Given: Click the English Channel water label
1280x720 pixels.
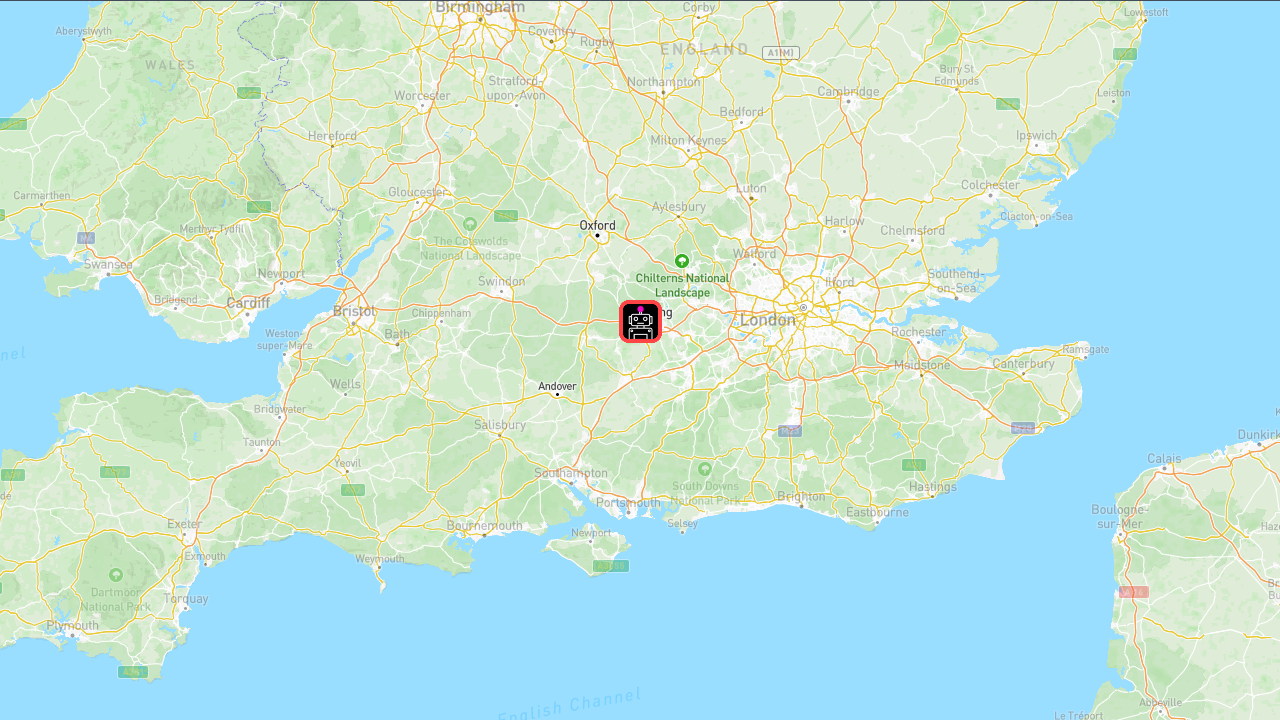Looking at the screenshot, I should pos(569,706).
